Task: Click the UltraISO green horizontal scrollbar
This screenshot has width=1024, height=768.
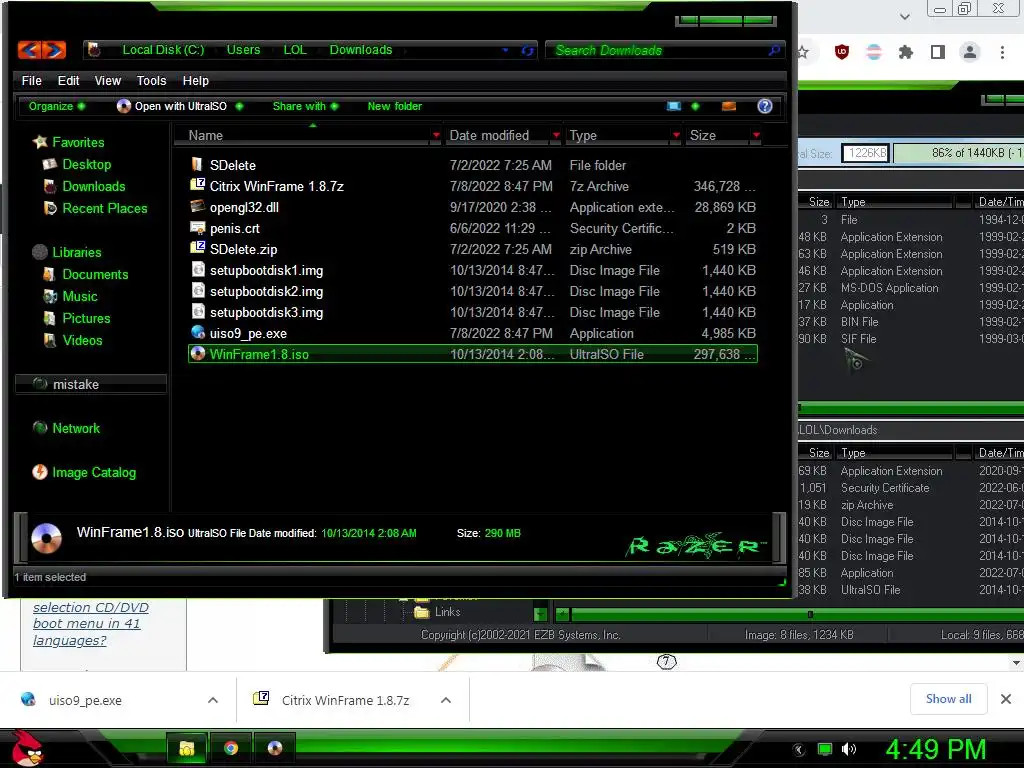Action: (x=797, y=615)
